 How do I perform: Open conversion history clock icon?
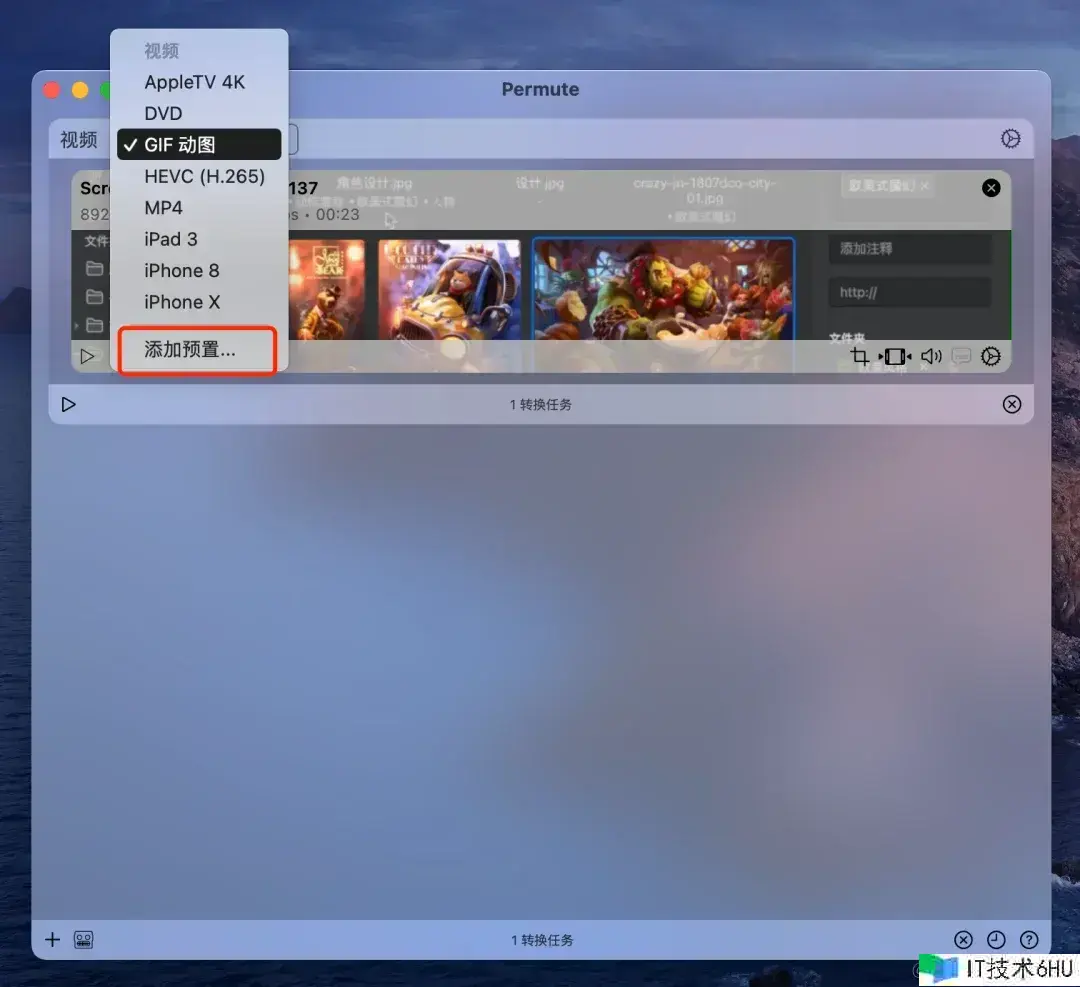pyautogui.click(x=996, y=940)
